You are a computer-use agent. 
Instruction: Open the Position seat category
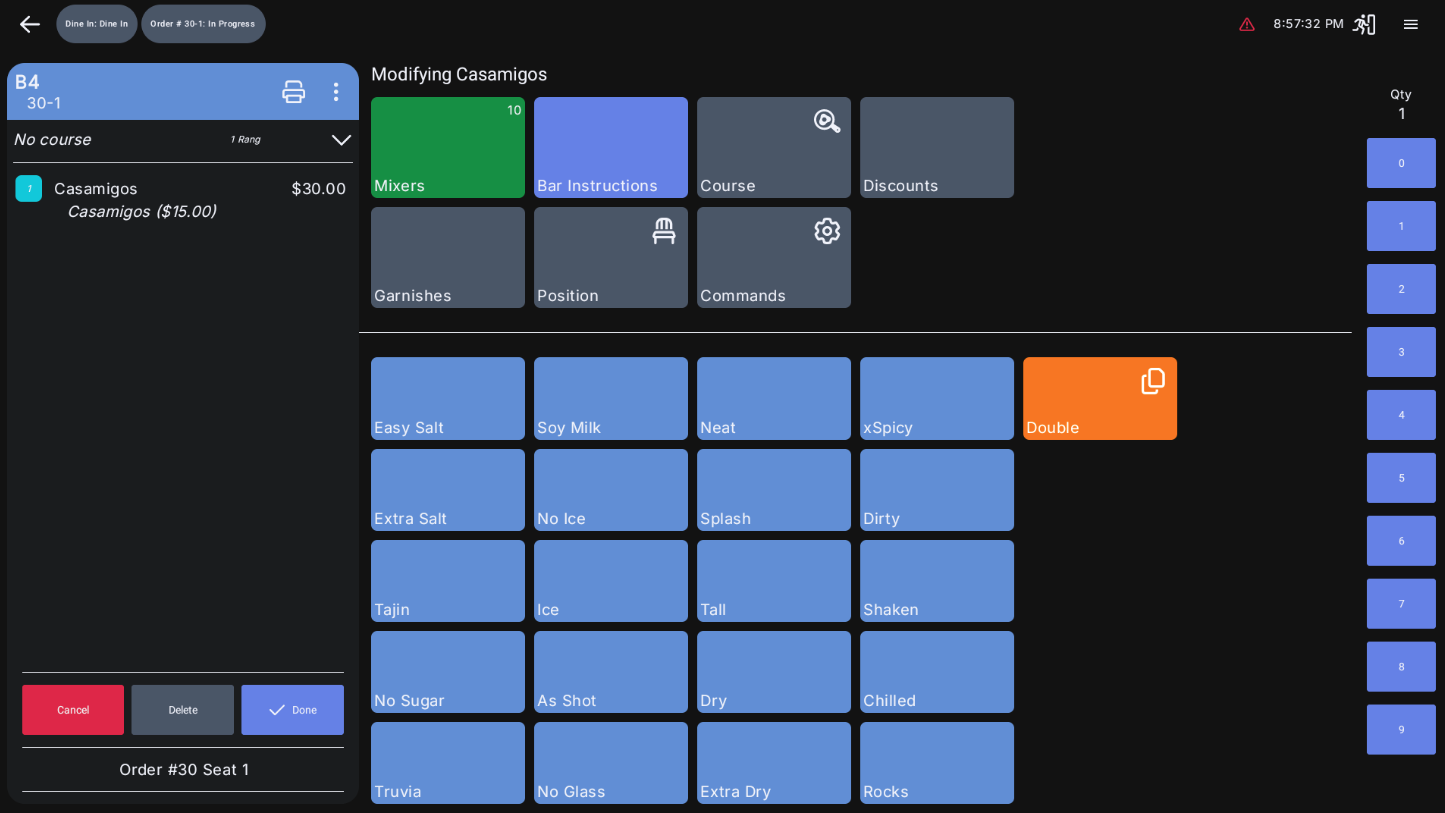[x=610, y=257]
